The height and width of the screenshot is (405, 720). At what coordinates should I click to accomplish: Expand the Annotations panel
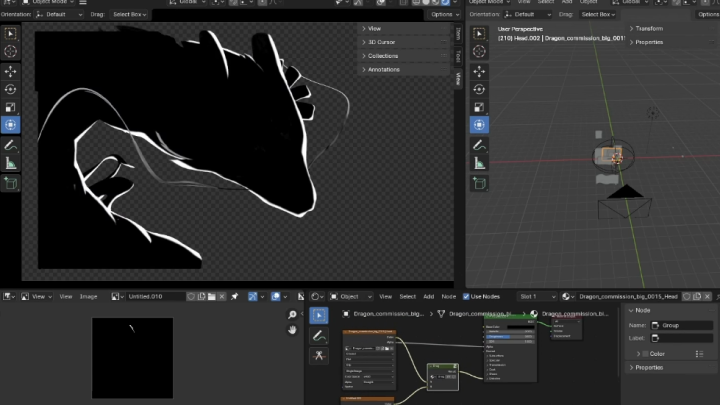405,70
